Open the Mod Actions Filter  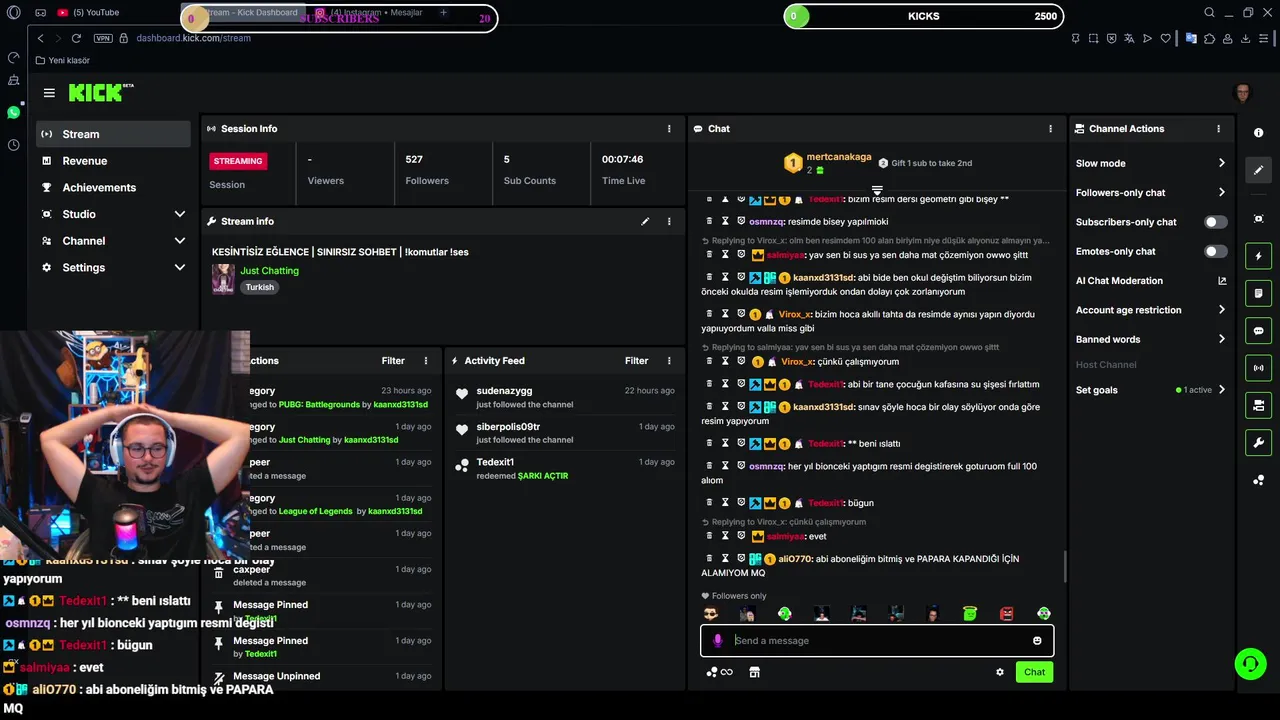(x=393, y=361)
